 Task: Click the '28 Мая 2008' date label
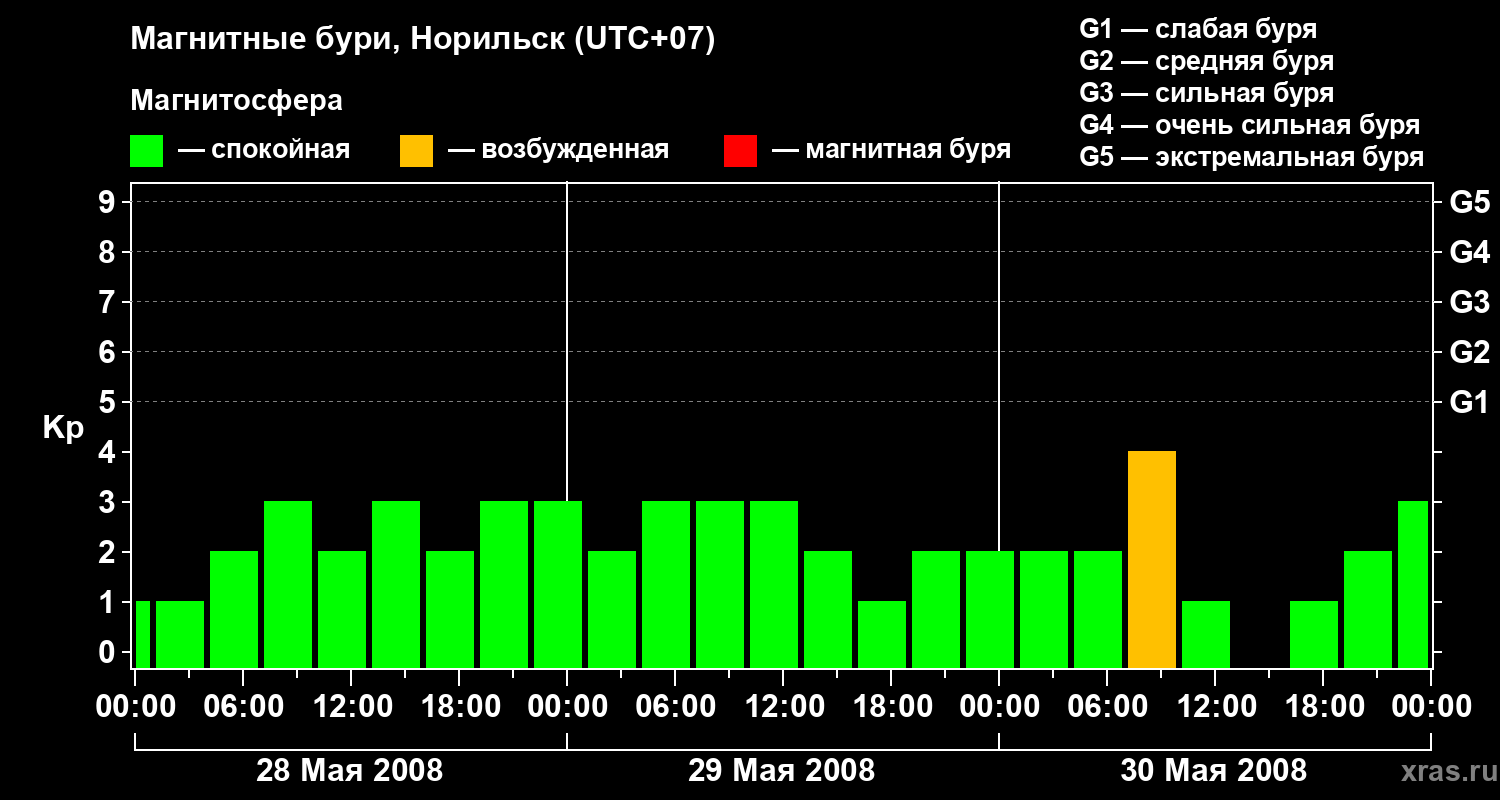(x=349, y=771)
